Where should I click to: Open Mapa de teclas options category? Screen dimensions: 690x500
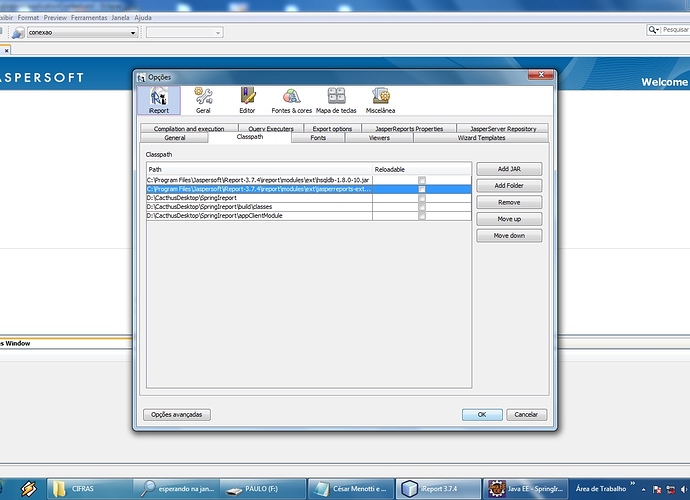pyautogui.click(x=336, y=100)
